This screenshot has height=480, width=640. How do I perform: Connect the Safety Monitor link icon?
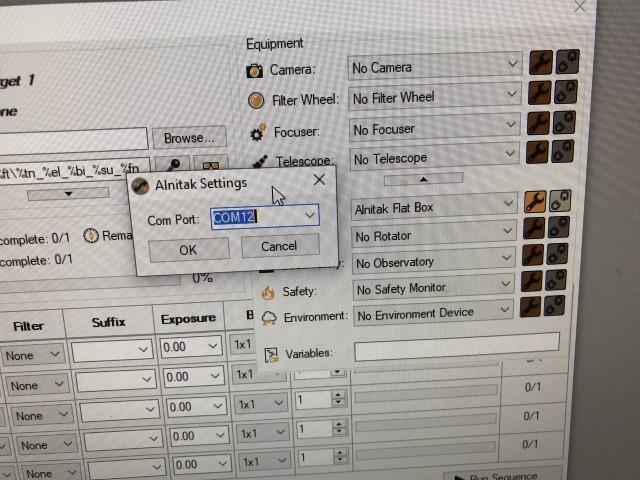click(x=556, y=280)
